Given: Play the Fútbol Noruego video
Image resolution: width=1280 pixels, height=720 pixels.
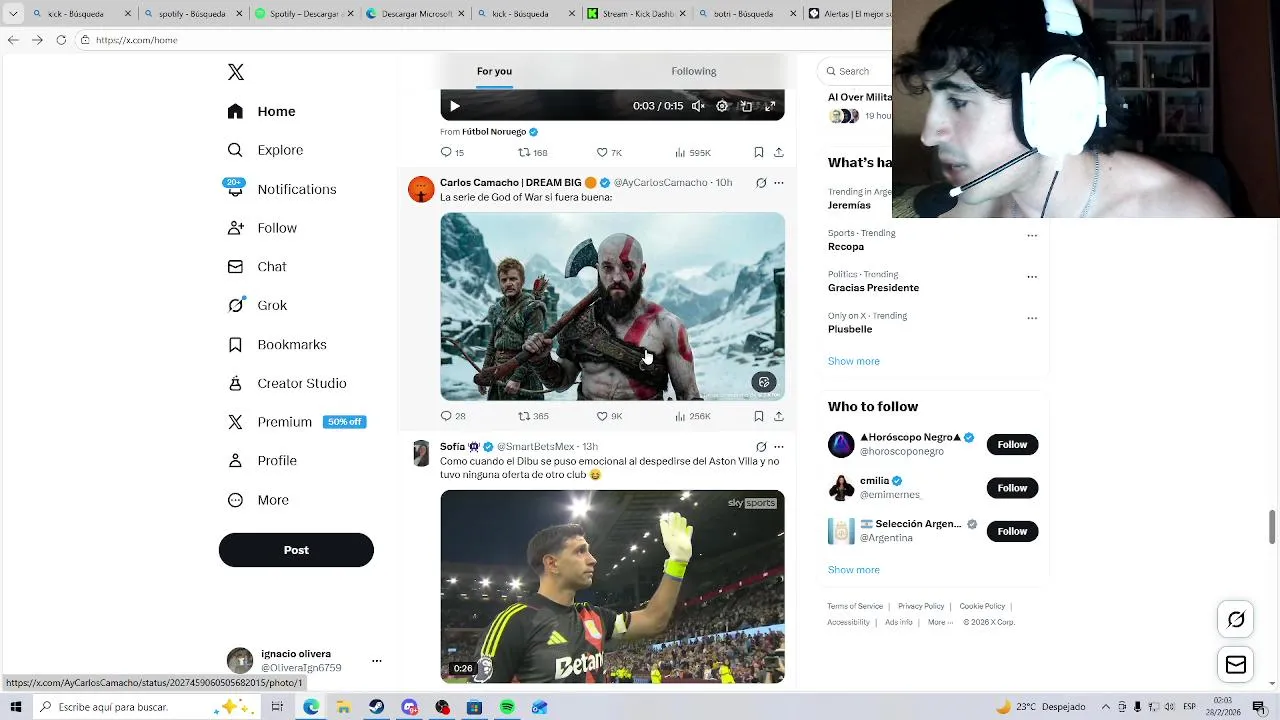Looking at the screenshot, I should 454,106.
